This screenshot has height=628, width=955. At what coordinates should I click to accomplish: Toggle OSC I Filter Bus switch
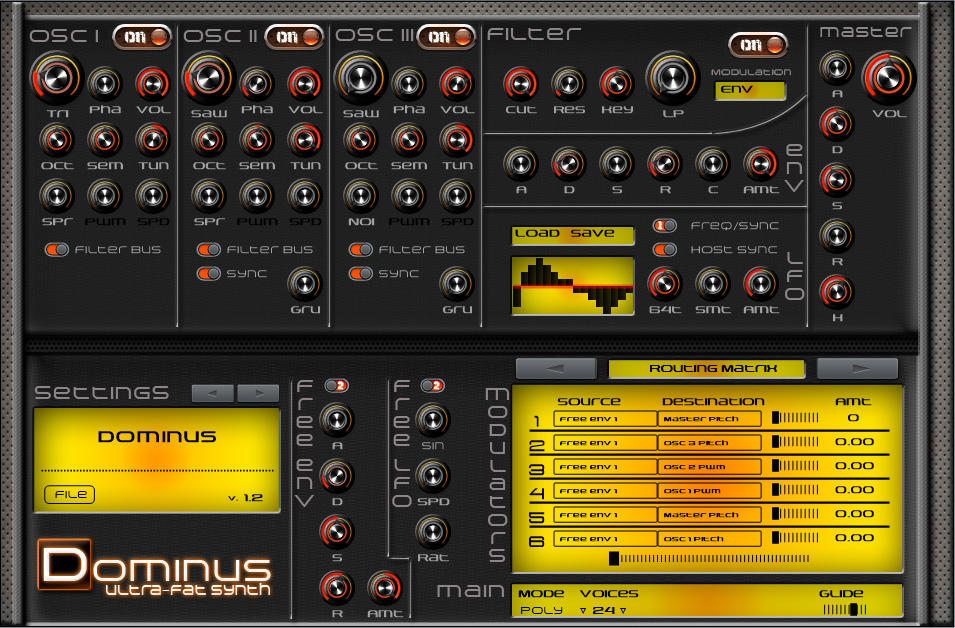57,250
